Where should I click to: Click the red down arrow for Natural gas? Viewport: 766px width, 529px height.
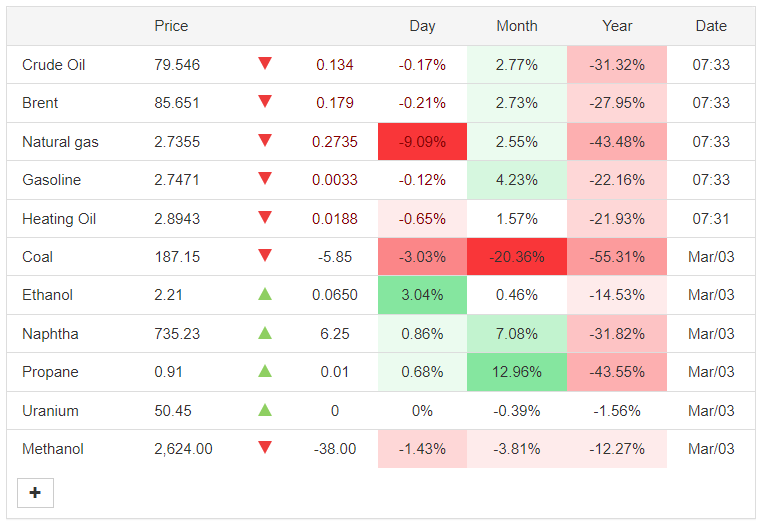265,140
